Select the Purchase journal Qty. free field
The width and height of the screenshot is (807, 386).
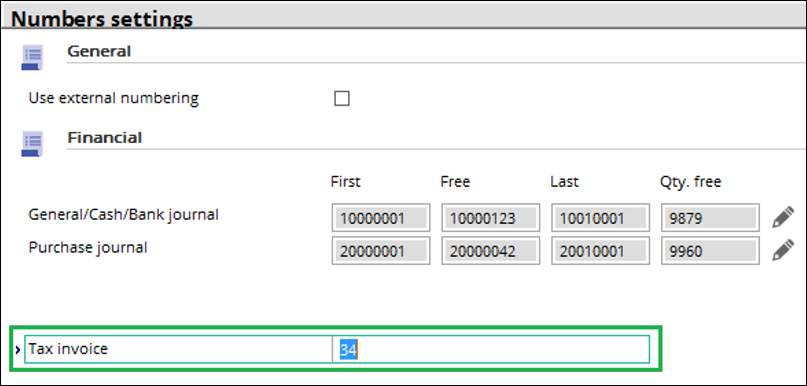click(710, 251)
